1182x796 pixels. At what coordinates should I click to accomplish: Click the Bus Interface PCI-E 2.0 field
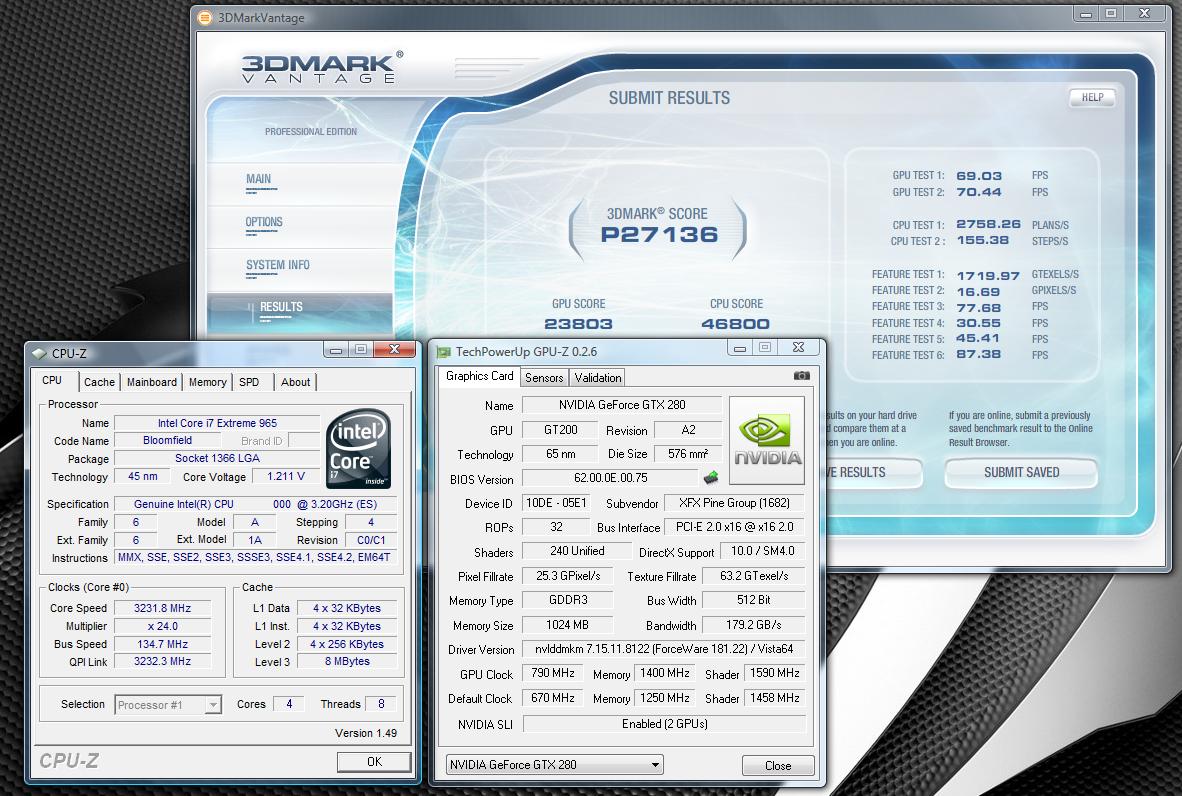point(734,527)
